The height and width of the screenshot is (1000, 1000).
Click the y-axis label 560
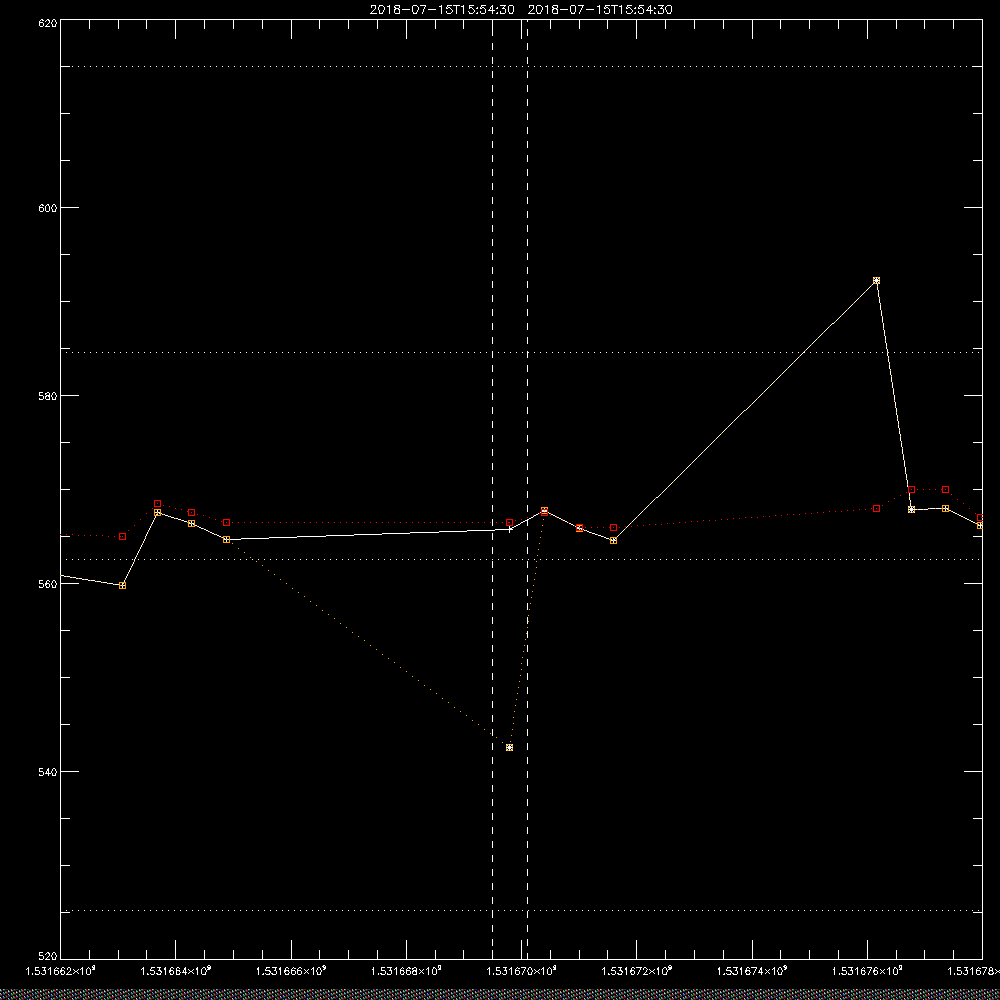pos(48,584)
